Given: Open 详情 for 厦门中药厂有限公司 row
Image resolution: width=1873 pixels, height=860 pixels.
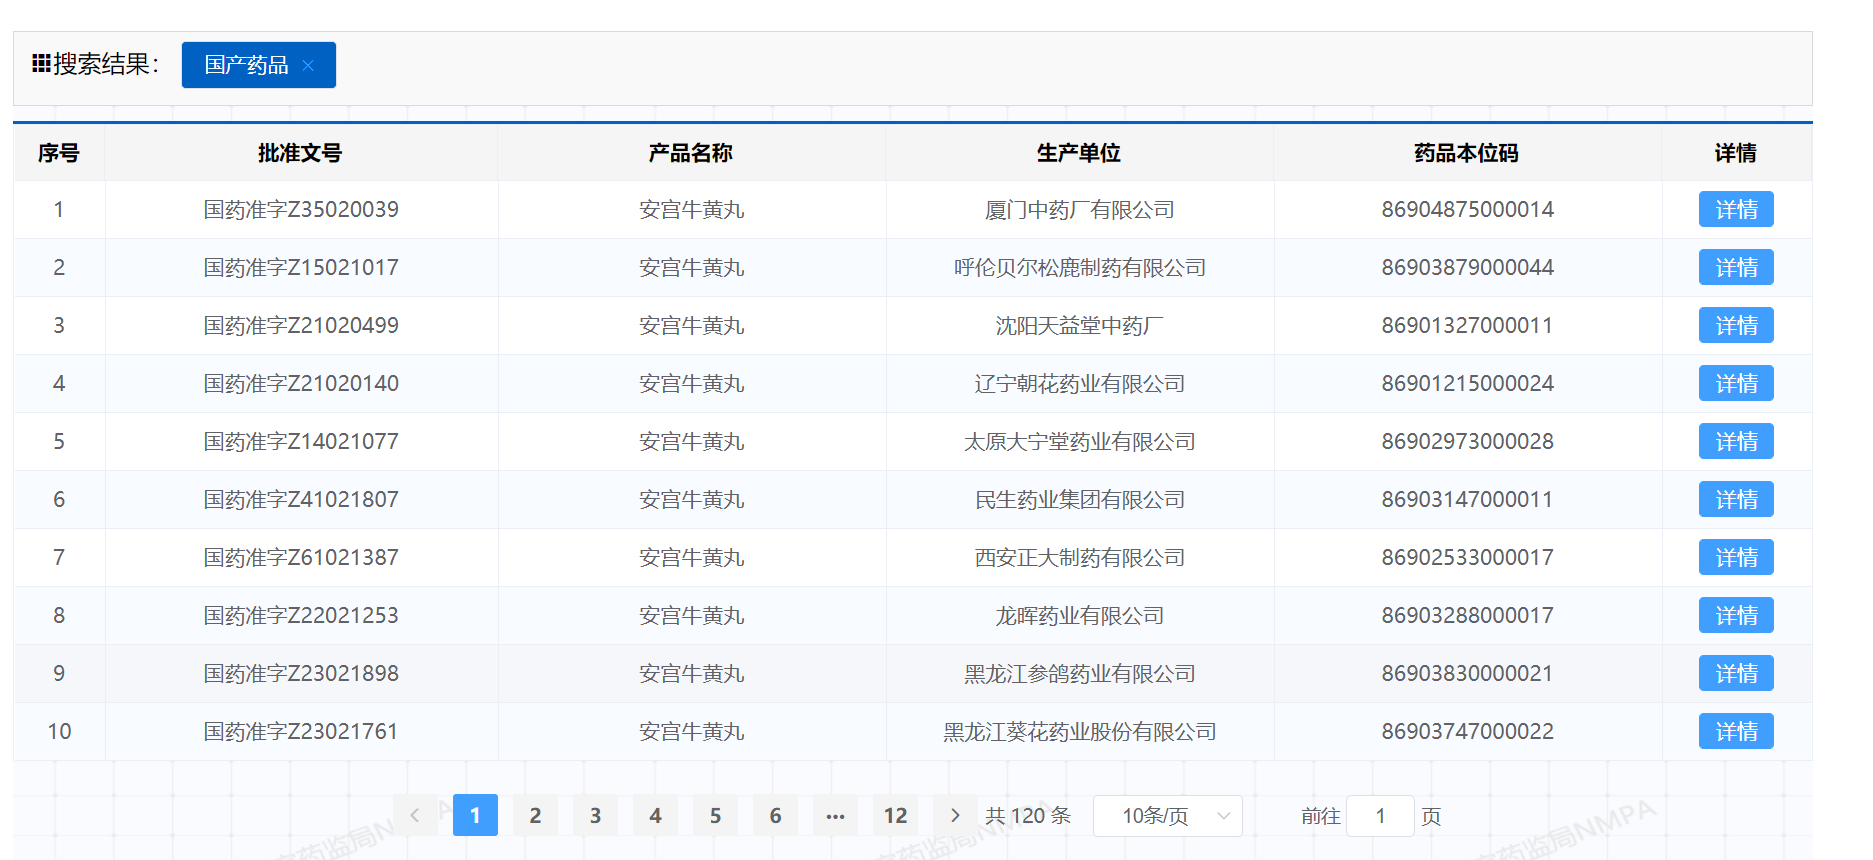Looking at the screenshot, I should click(x=1736, y=209).
